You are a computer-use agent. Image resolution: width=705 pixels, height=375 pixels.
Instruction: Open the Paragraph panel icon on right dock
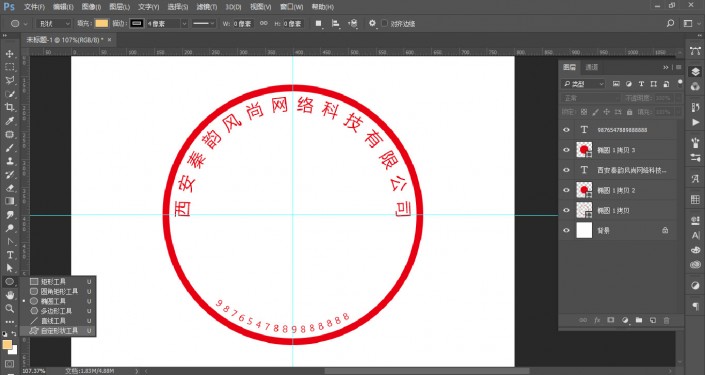[x=696, y=307]
